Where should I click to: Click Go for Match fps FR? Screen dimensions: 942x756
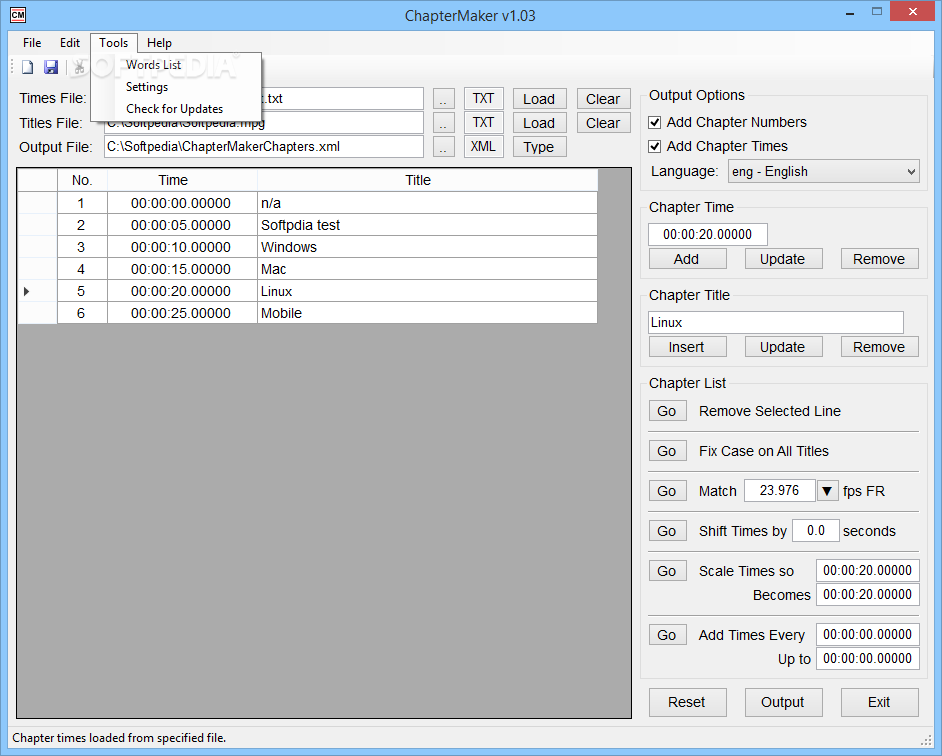[667, 491]
